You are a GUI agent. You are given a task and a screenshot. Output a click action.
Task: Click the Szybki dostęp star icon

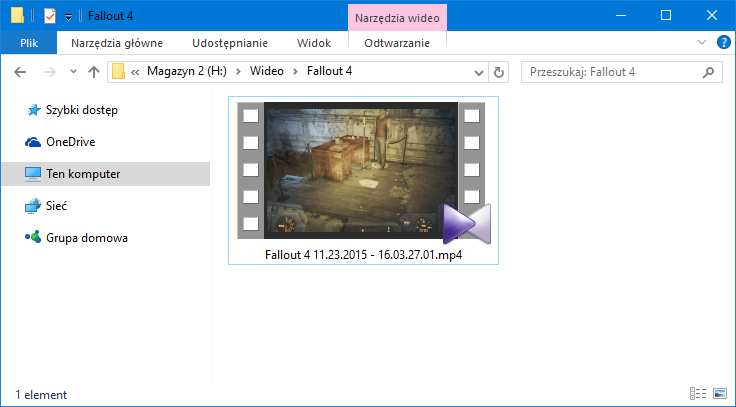33,110
